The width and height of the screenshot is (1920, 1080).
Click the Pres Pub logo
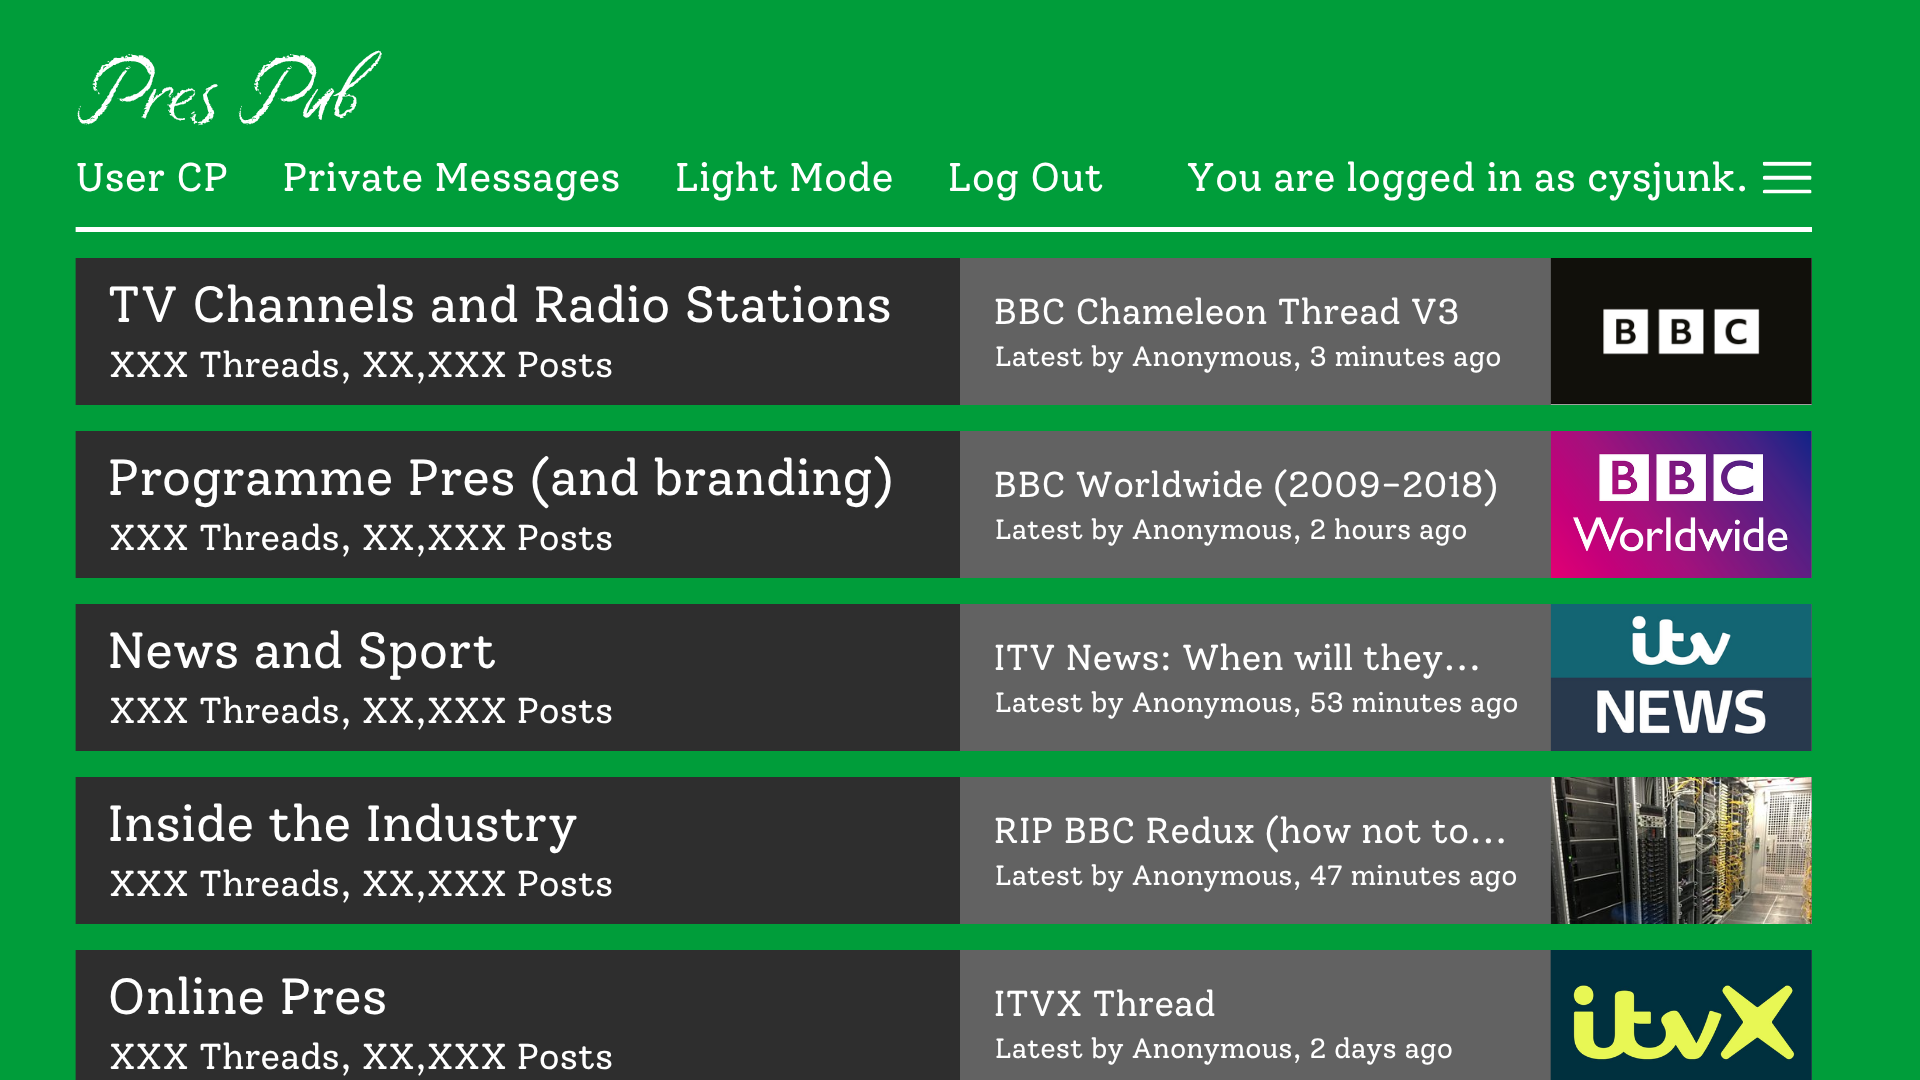point(229,90)
